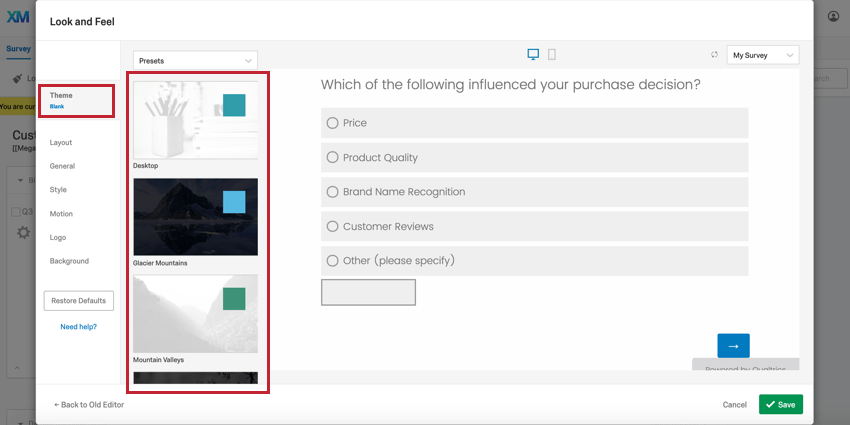The height and width of the screenshot is (425, 850).
Task: Click the gear icon beside Q3
Action: [x=23, y=232]
